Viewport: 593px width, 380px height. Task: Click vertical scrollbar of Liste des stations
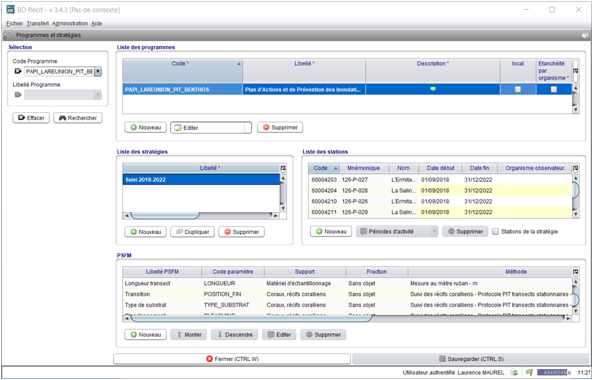[576, 190]
